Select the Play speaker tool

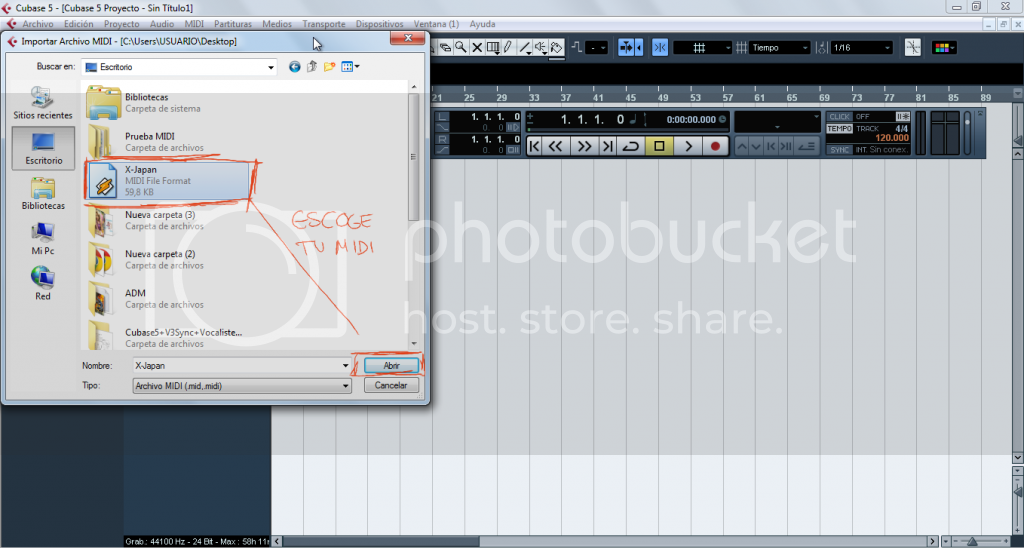[x=541, y=48]
